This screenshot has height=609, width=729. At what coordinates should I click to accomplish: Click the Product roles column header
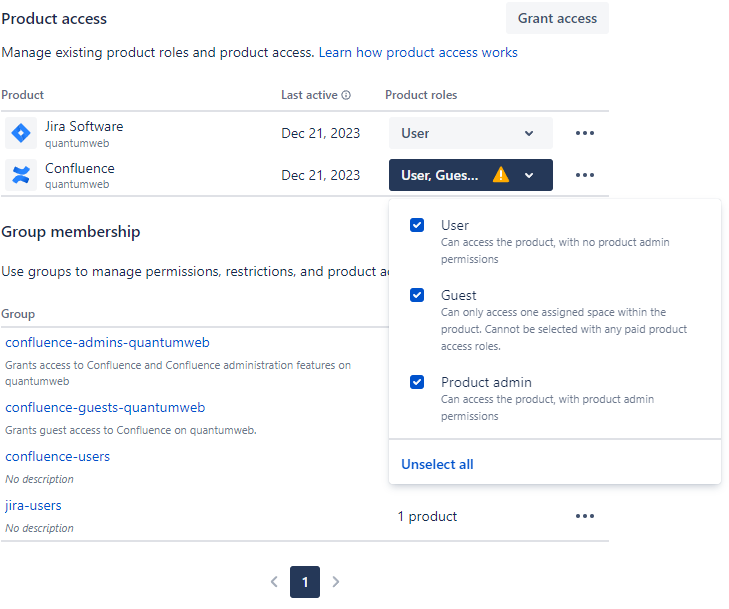421,95
